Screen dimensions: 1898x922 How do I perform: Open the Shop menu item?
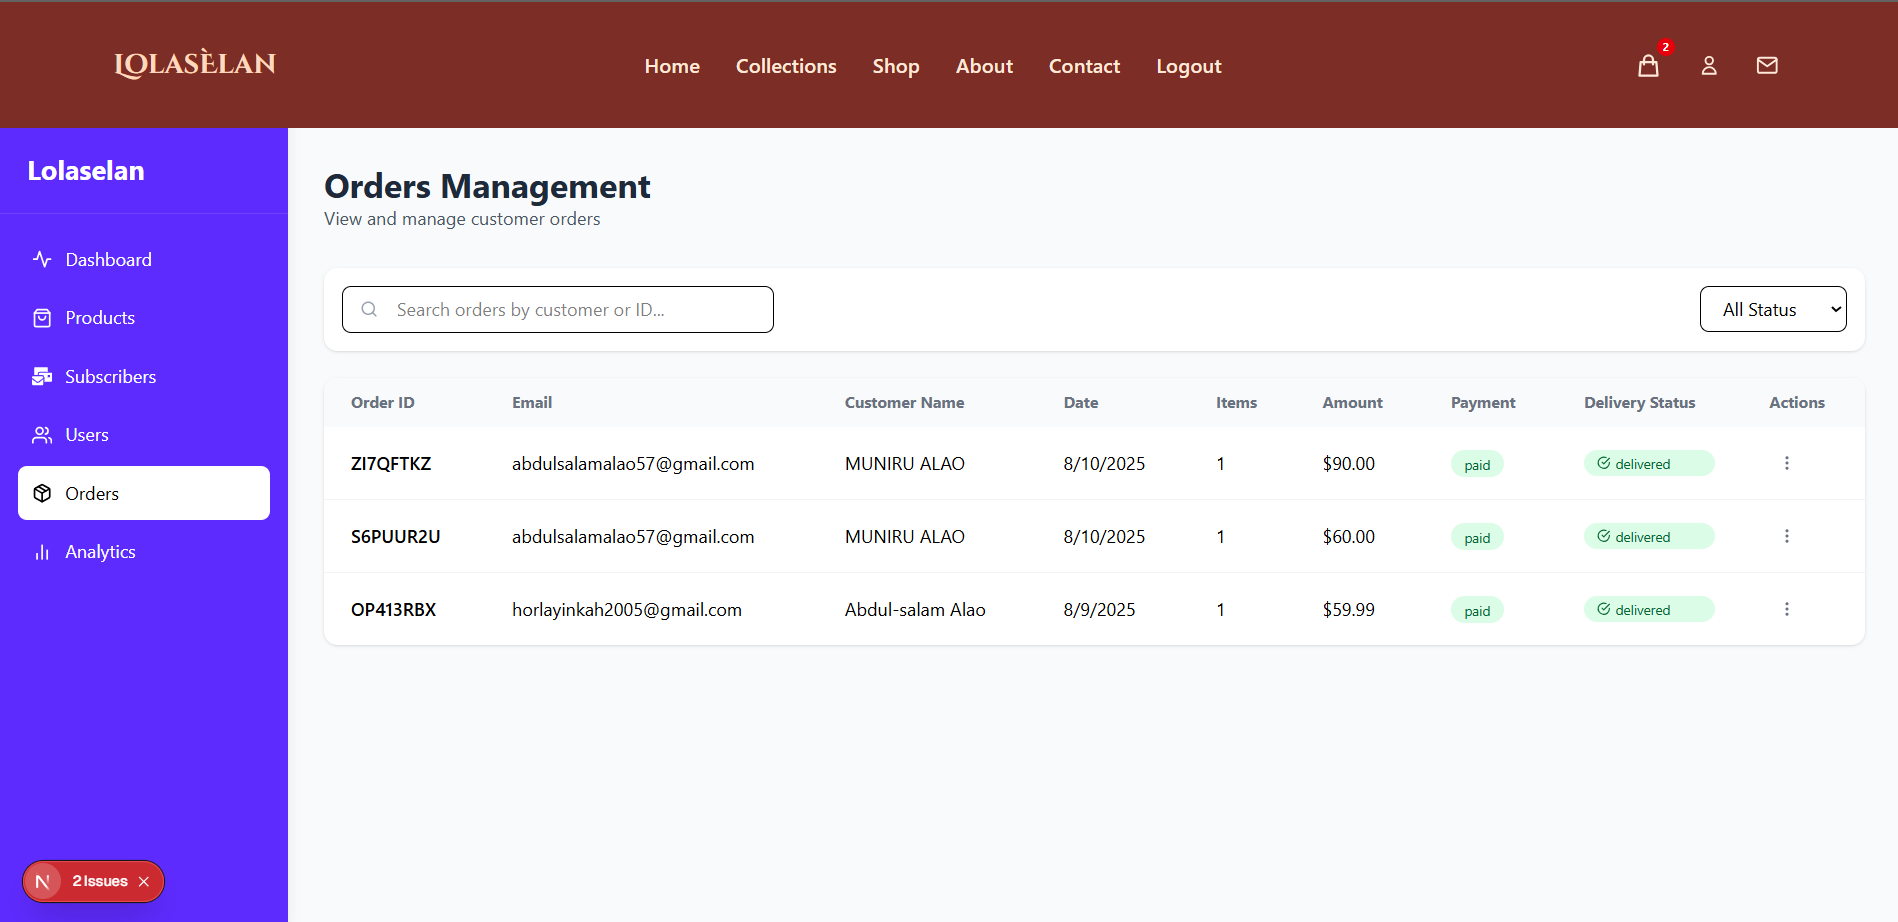[895, 66]
